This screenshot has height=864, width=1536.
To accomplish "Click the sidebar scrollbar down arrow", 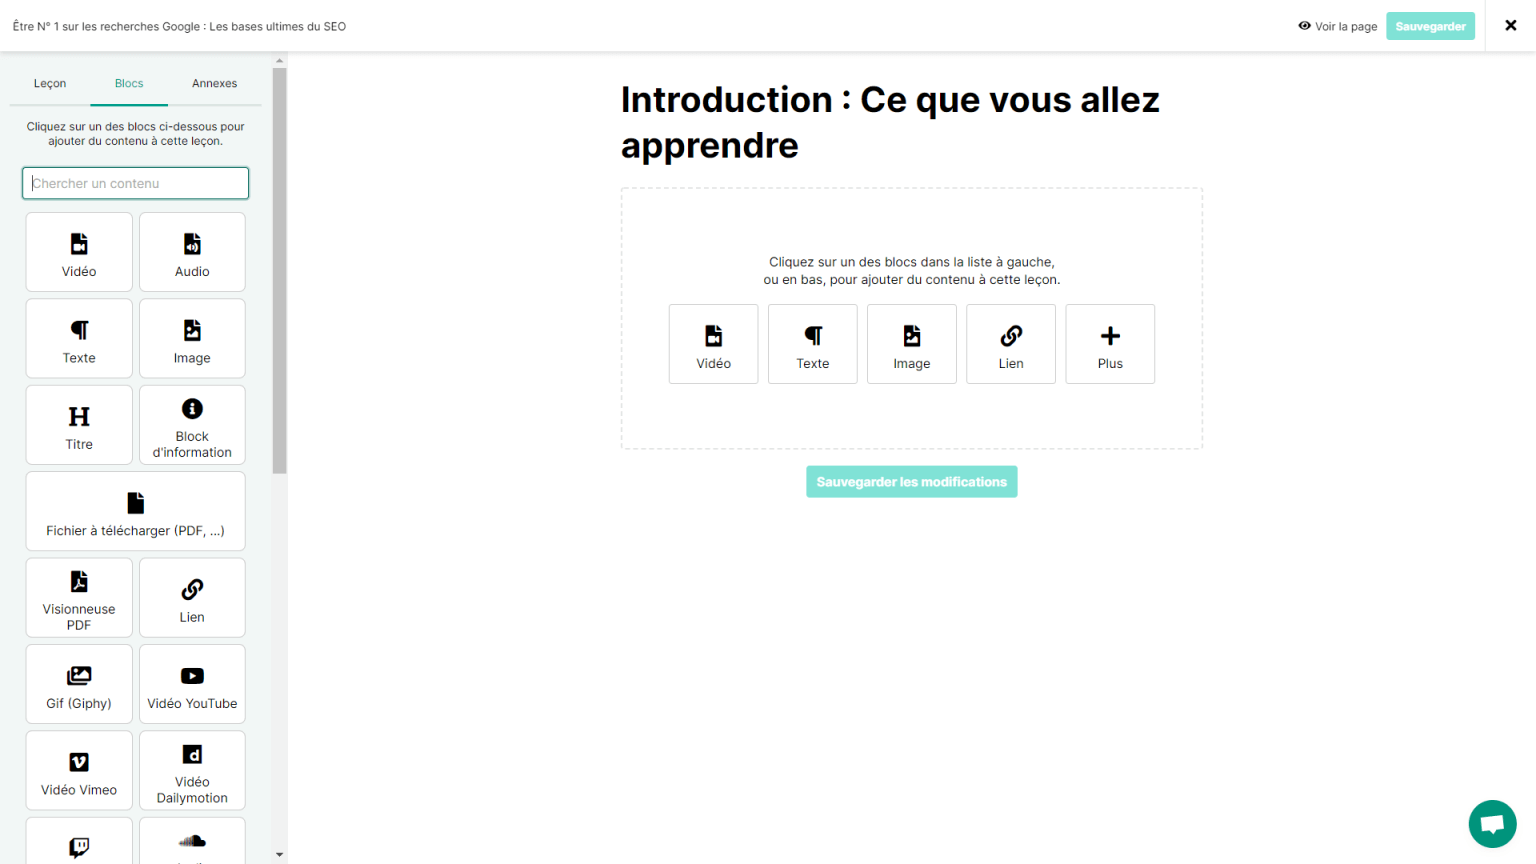I will point(280,855).
